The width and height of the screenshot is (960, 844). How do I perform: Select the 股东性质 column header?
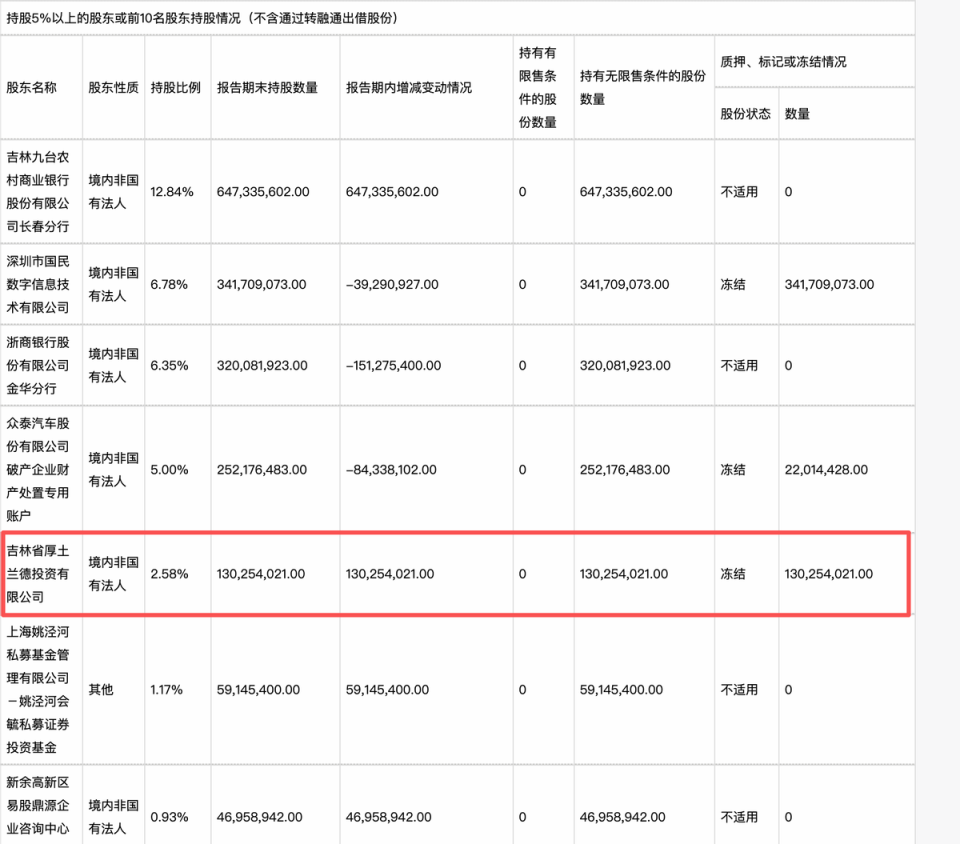click(x=113, y=88)
